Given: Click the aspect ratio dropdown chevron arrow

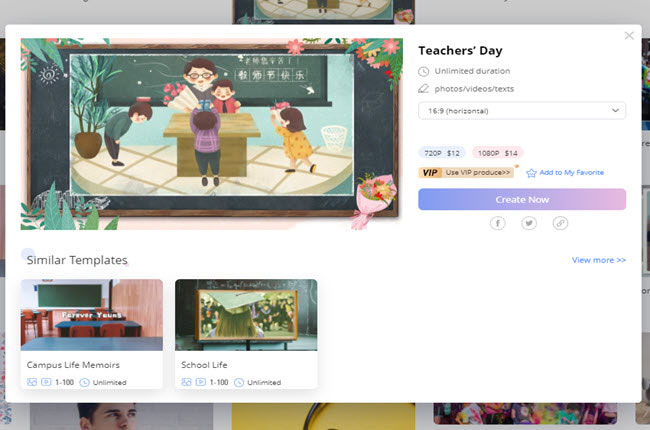Looking at the screenshot, I should tap(615, 110).
